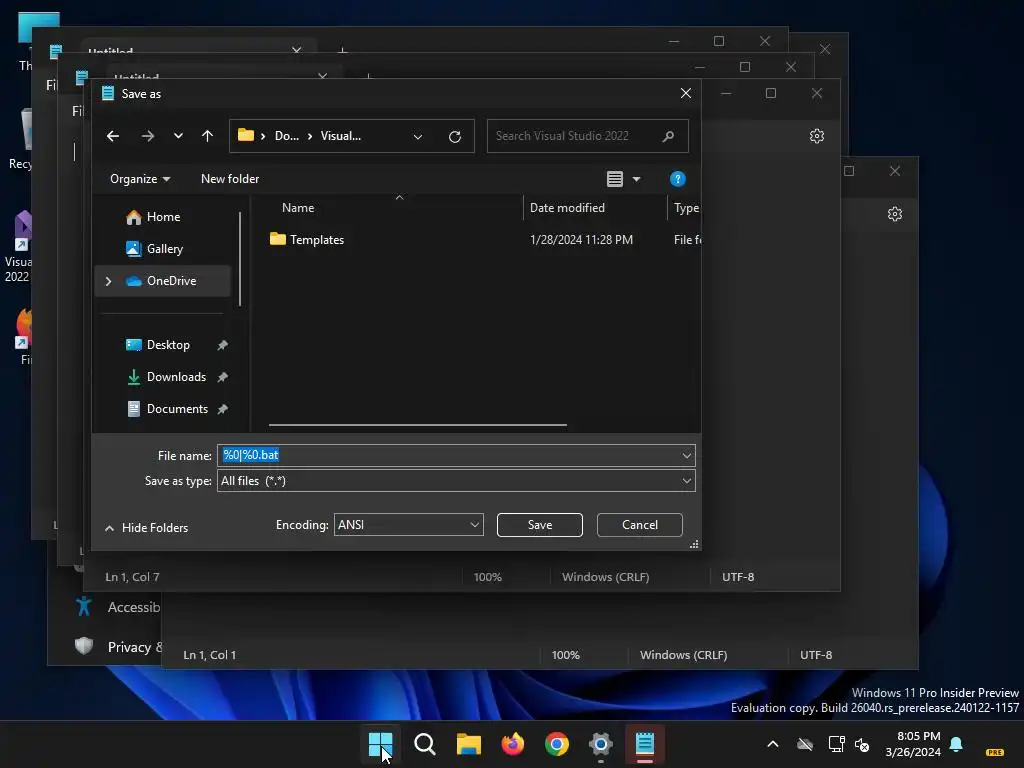The width and height of the screenshot is (1024, 768).
Task: Click the pin icon next to Desktop
Action: [x=223, y=345]
